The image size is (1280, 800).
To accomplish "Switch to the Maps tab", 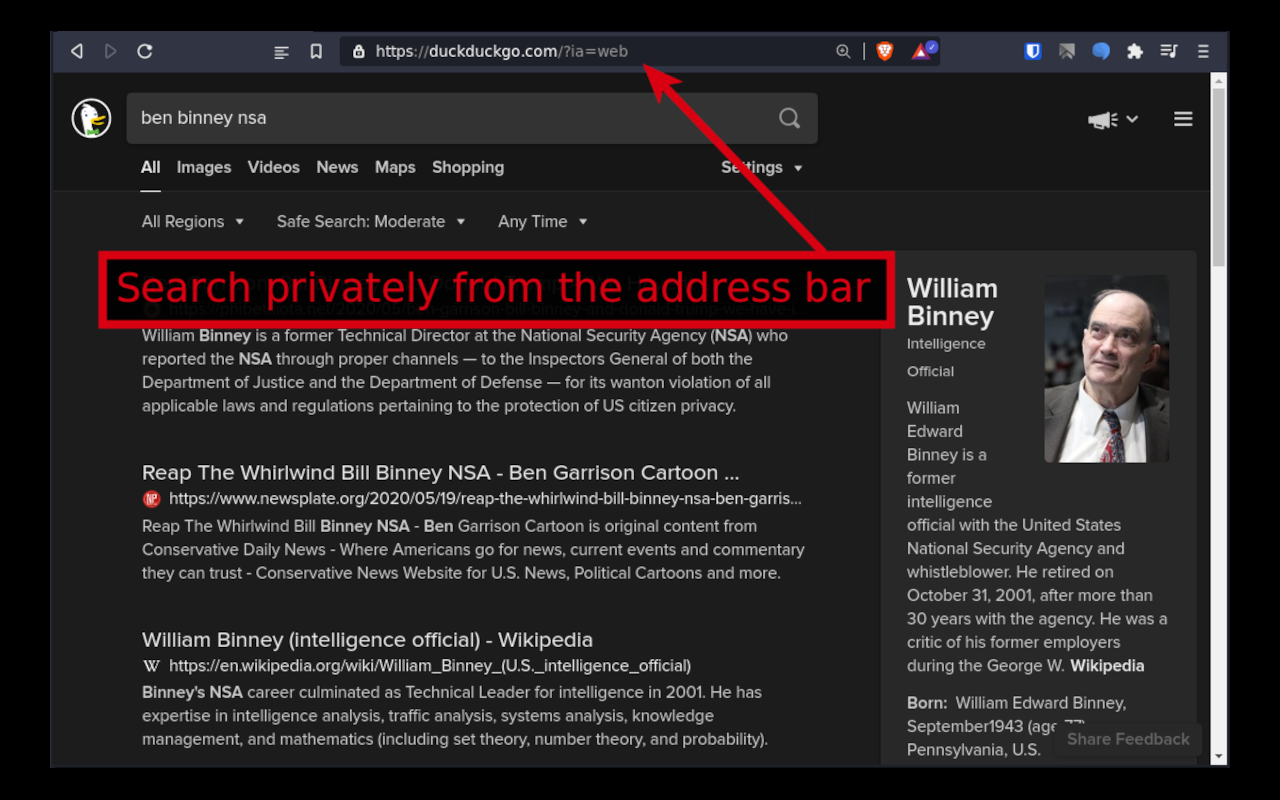I will [x=395, y=168].
